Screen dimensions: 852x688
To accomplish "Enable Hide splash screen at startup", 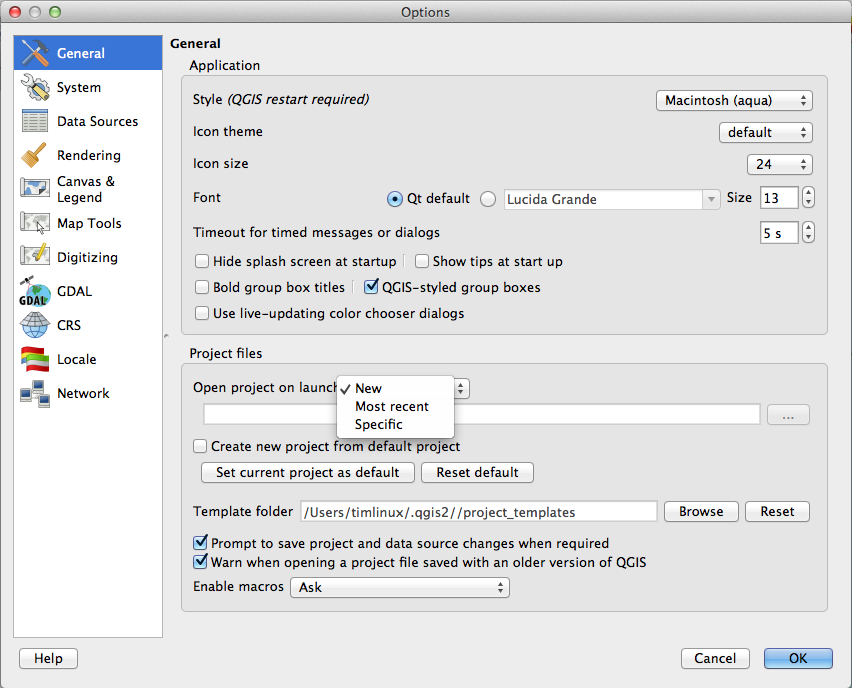I will (202, 262).
